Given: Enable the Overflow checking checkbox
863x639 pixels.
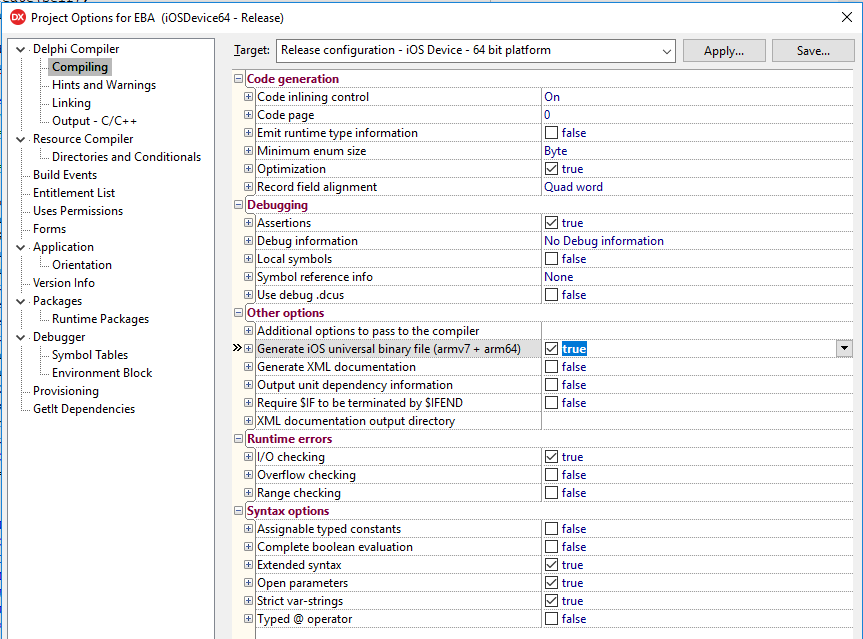Looking at the screenshot, I should pyautogui.click(x=551, y=475).
